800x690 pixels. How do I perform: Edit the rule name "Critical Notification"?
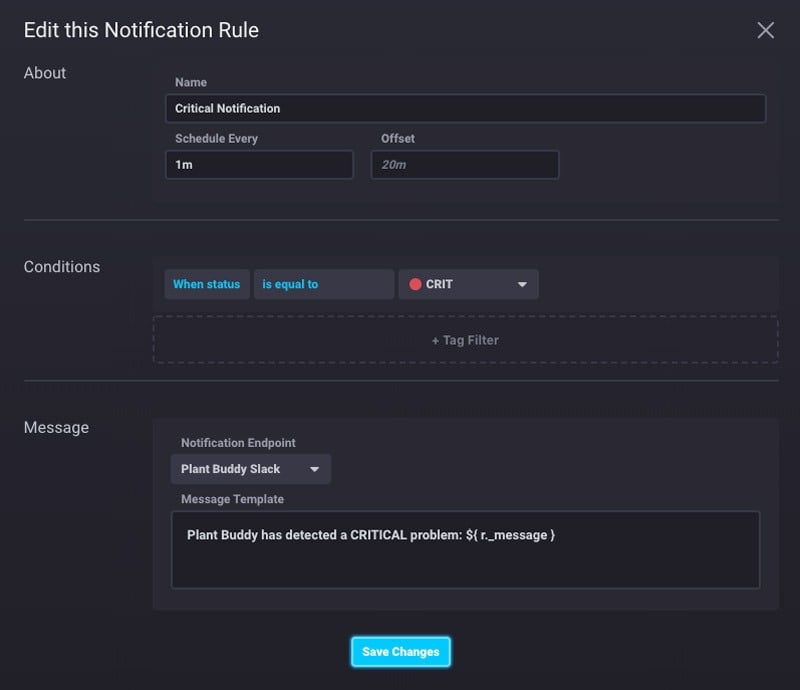pyautogui.click(x=465, y=108)
